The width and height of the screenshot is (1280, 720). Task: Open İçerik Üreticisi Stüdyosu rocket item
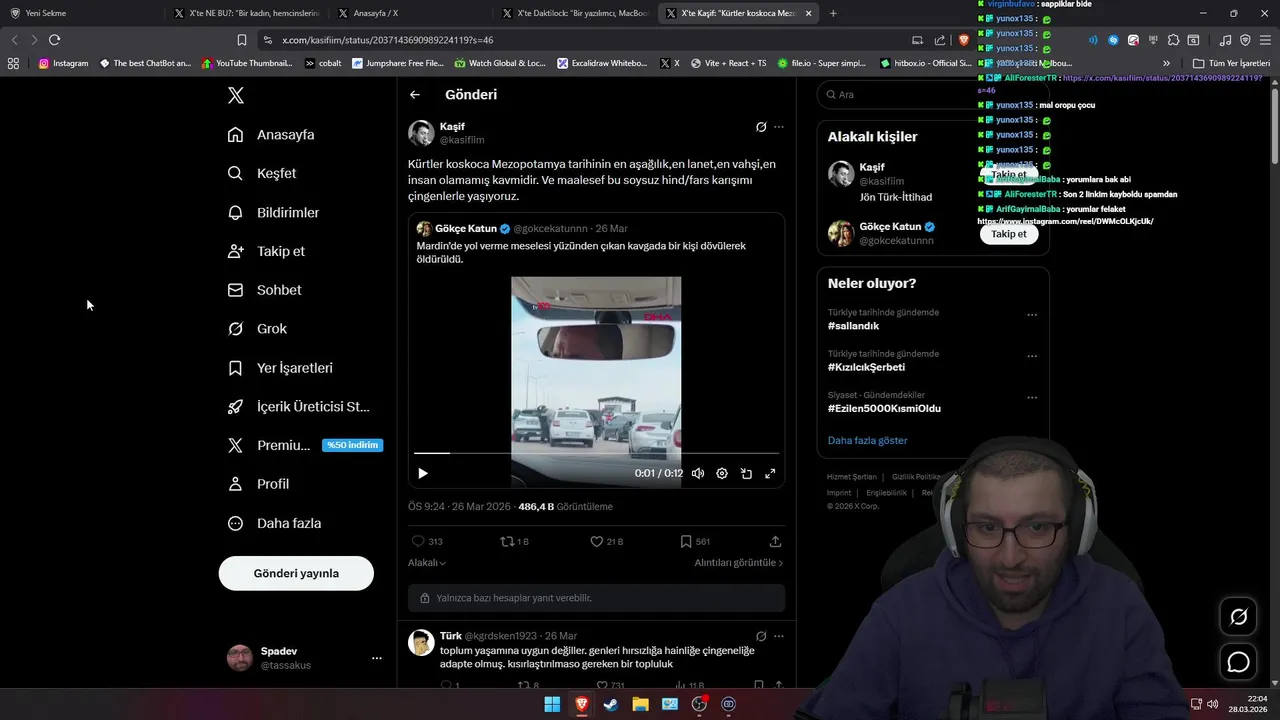[x=299, y=406]
